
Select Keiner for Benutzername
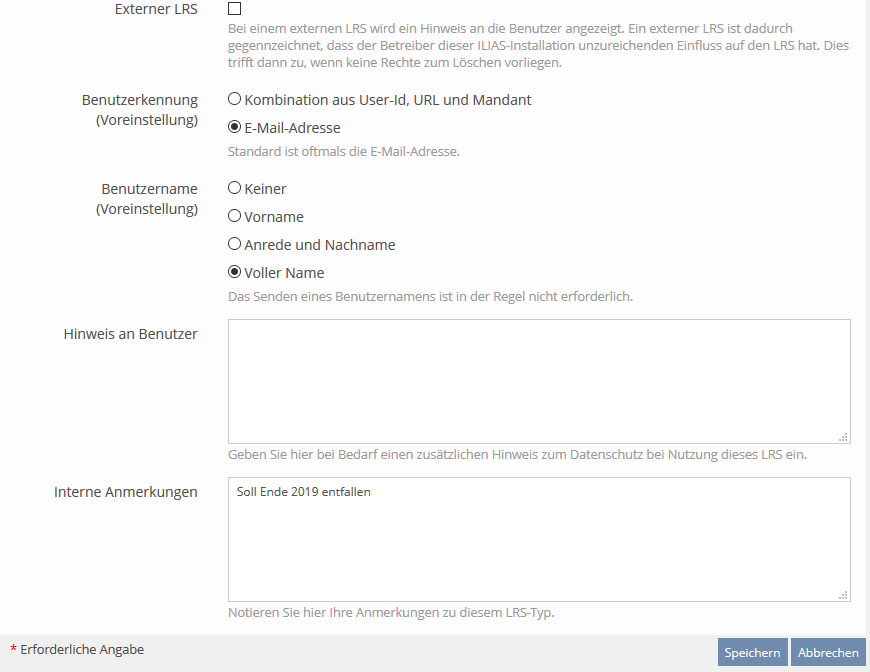[235, 188]
